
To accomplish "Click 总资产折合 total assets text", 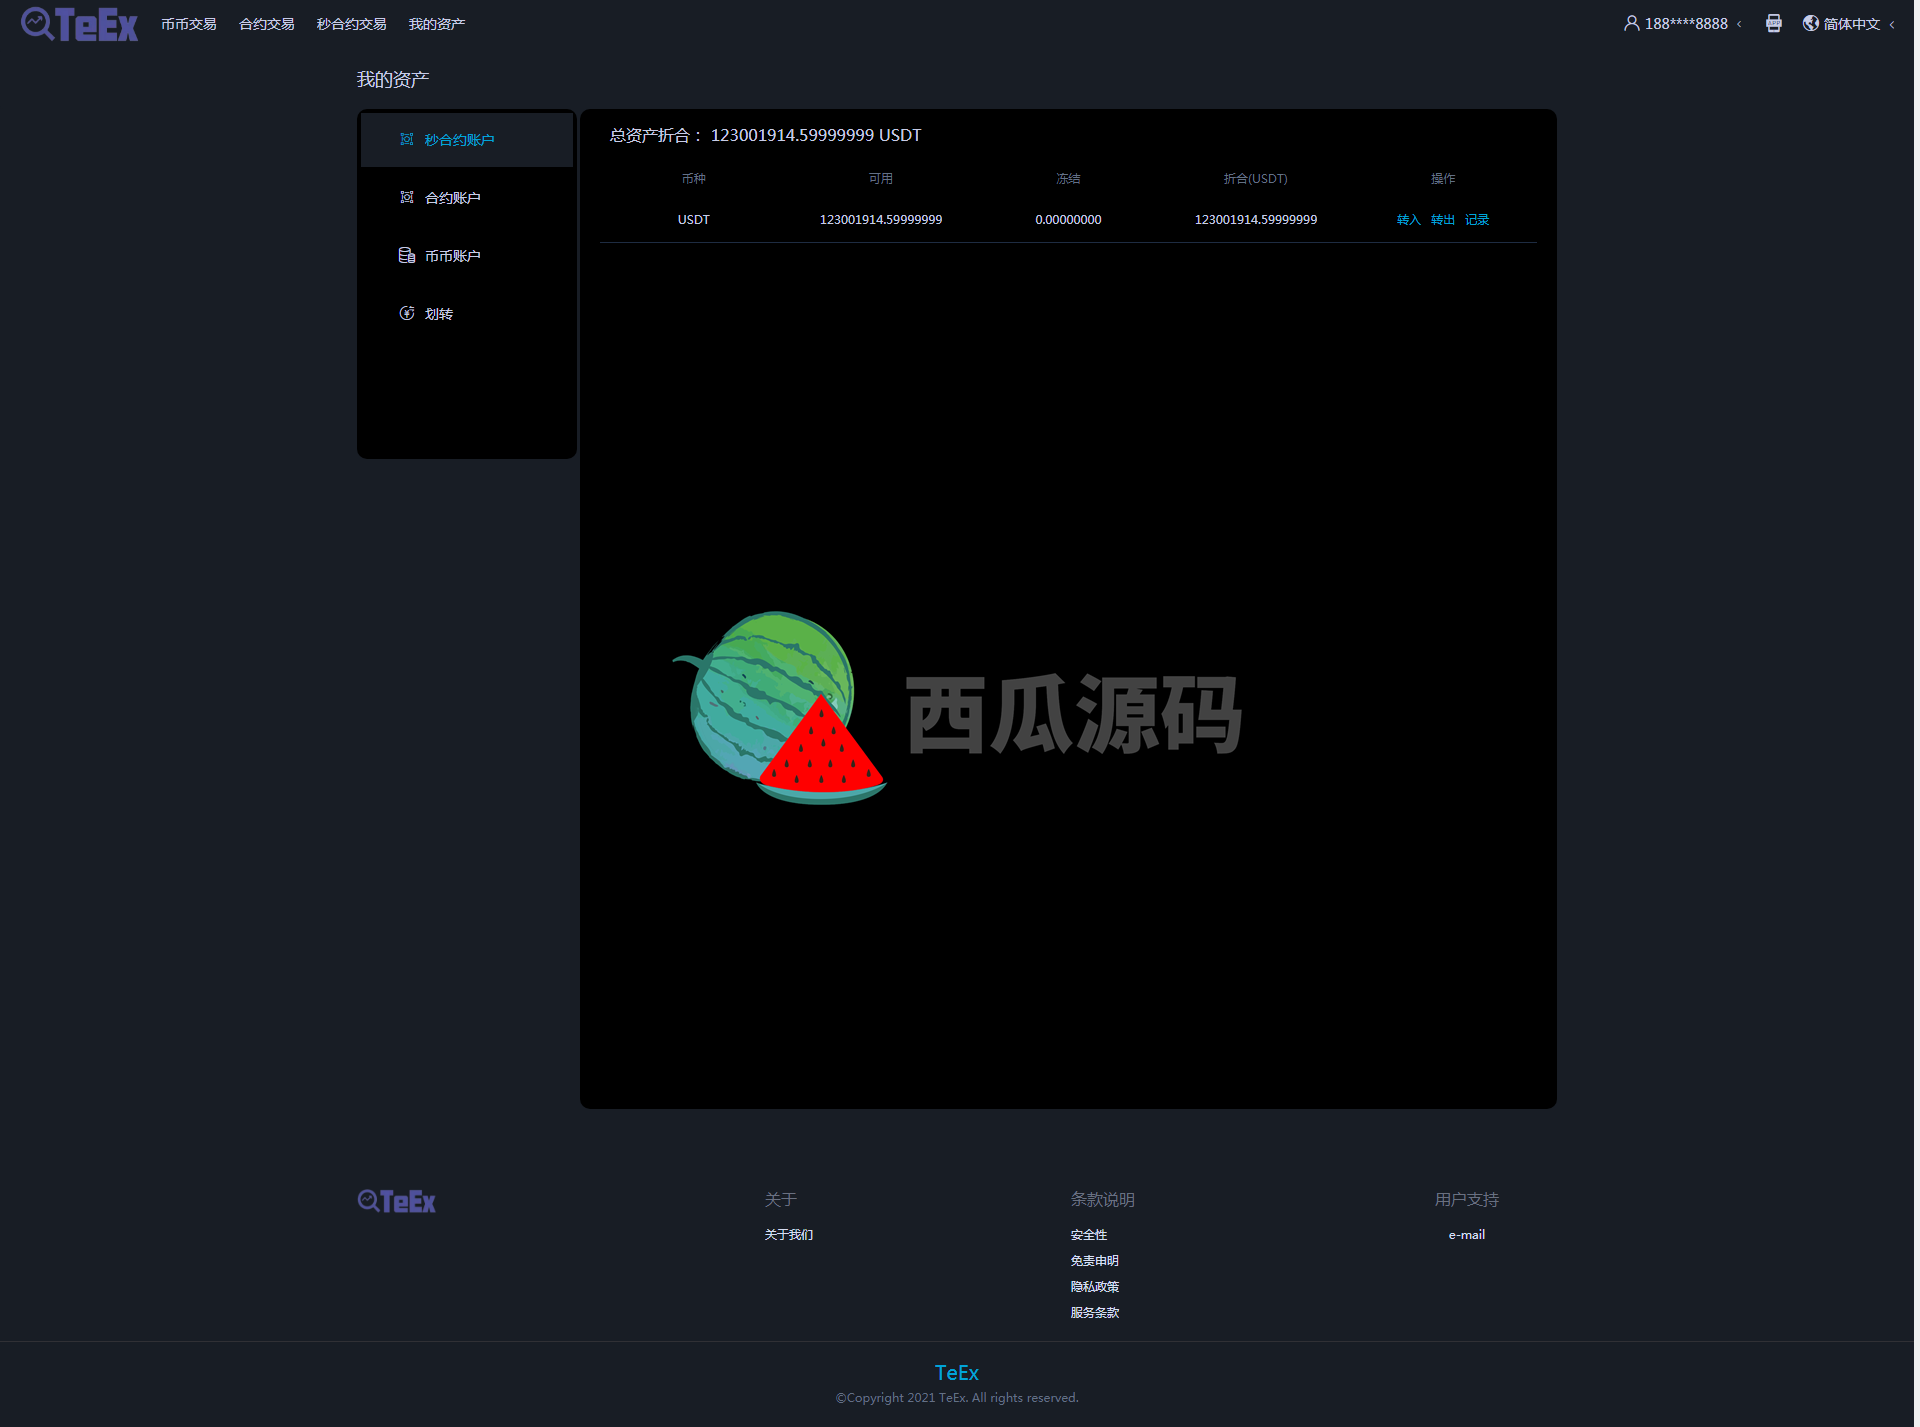I will tap(765, 135).
